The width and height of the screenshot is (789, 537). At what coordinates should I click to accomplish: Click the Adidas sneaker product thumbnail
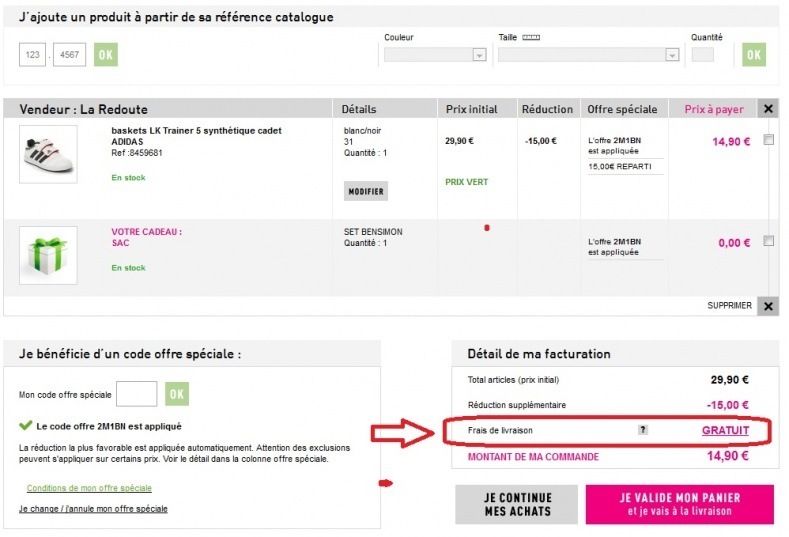(x=48, y=153)
